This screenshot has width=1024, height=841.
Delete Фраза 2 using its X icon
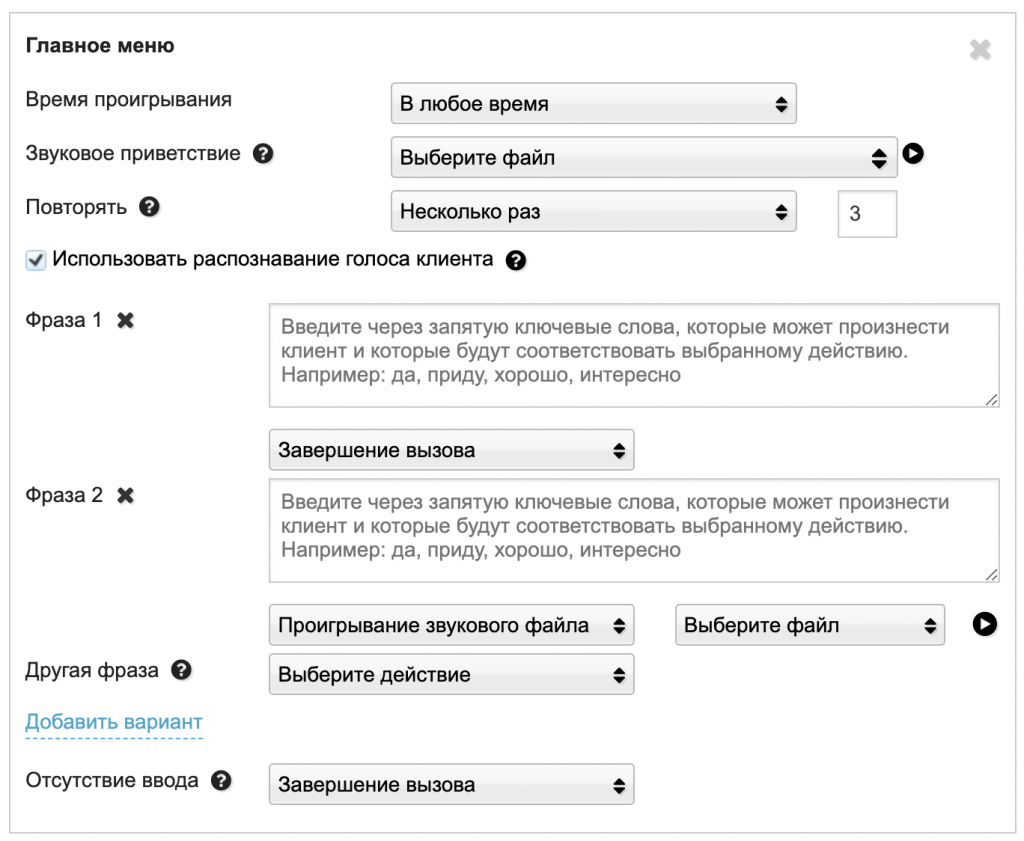(125, 495)
